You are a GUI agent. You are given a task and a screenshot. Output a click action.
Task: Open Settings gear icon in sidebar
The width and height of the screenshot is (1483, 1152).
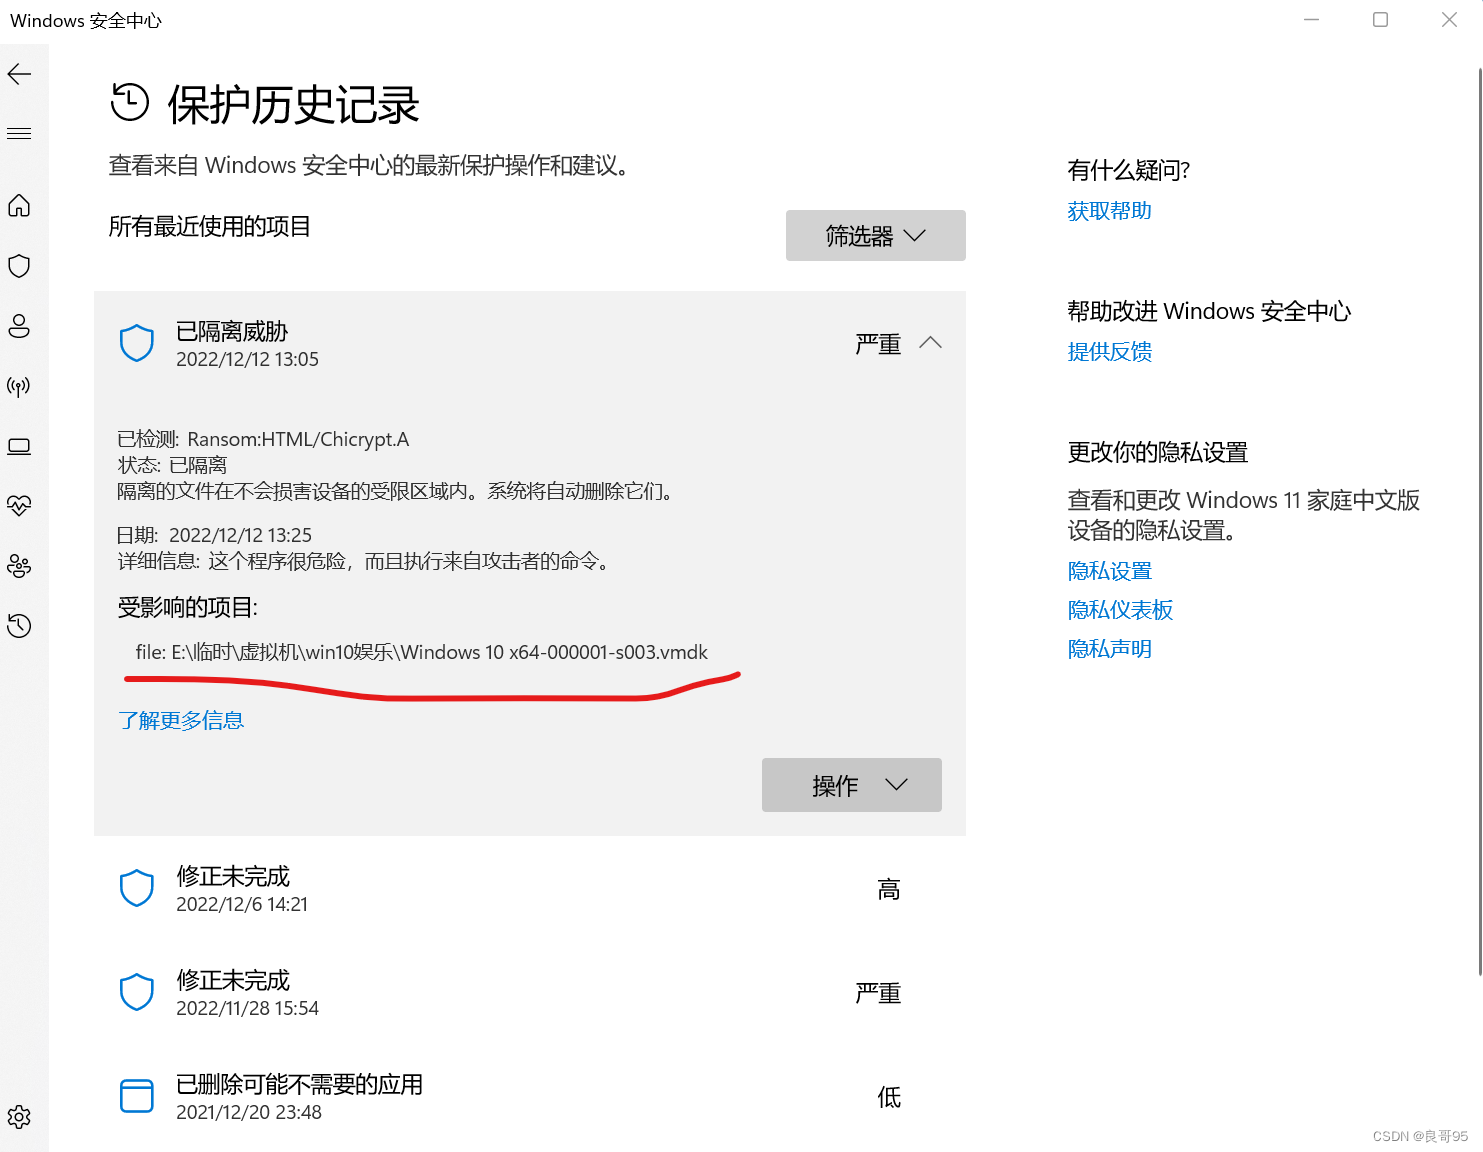click(x=19, y=1117)
